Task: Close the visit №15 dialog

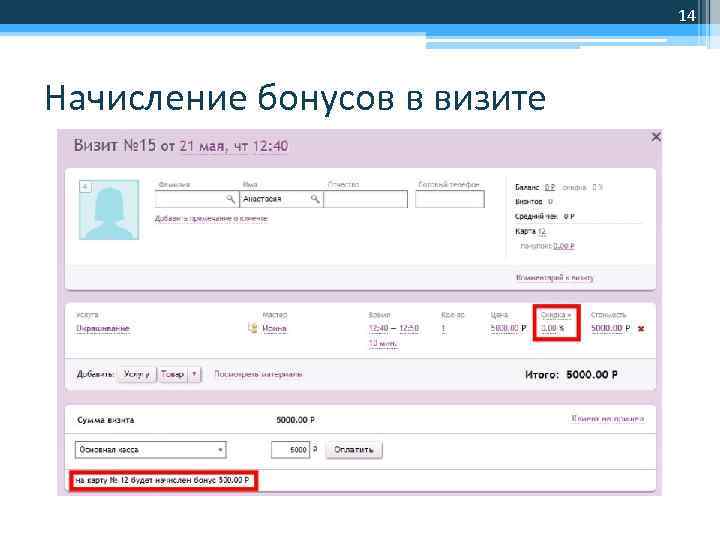Action: click(x=656, y=137)
